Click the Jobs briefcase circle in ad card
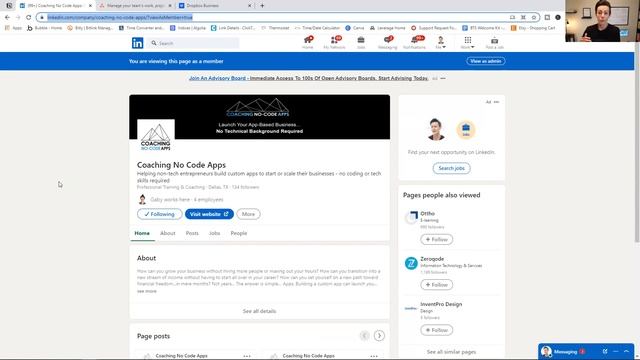This screenshot has width=640, height=360. pyautogui.click(x=466, y=130)
